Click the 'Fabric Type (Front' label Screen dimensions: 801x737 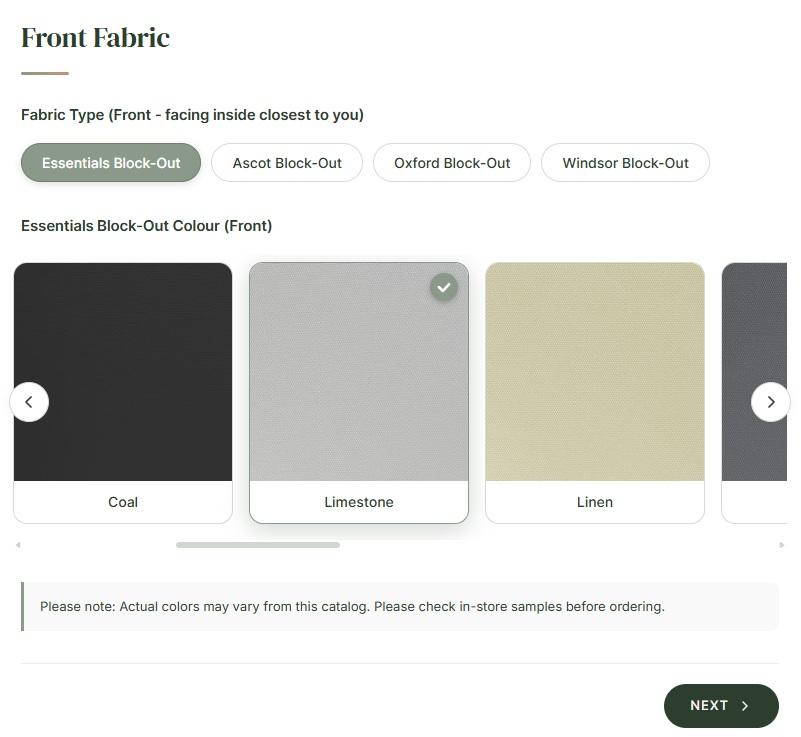[x=192, y=115]
